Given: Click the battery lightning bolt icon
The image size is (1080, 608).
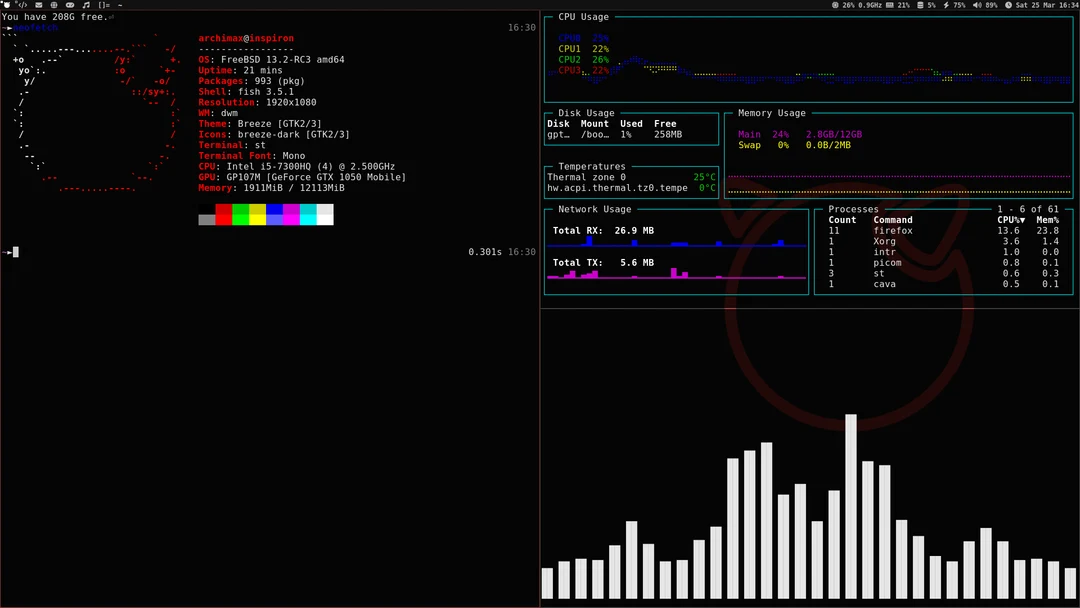Looking at the screenshot, I should tap(946, 5).
